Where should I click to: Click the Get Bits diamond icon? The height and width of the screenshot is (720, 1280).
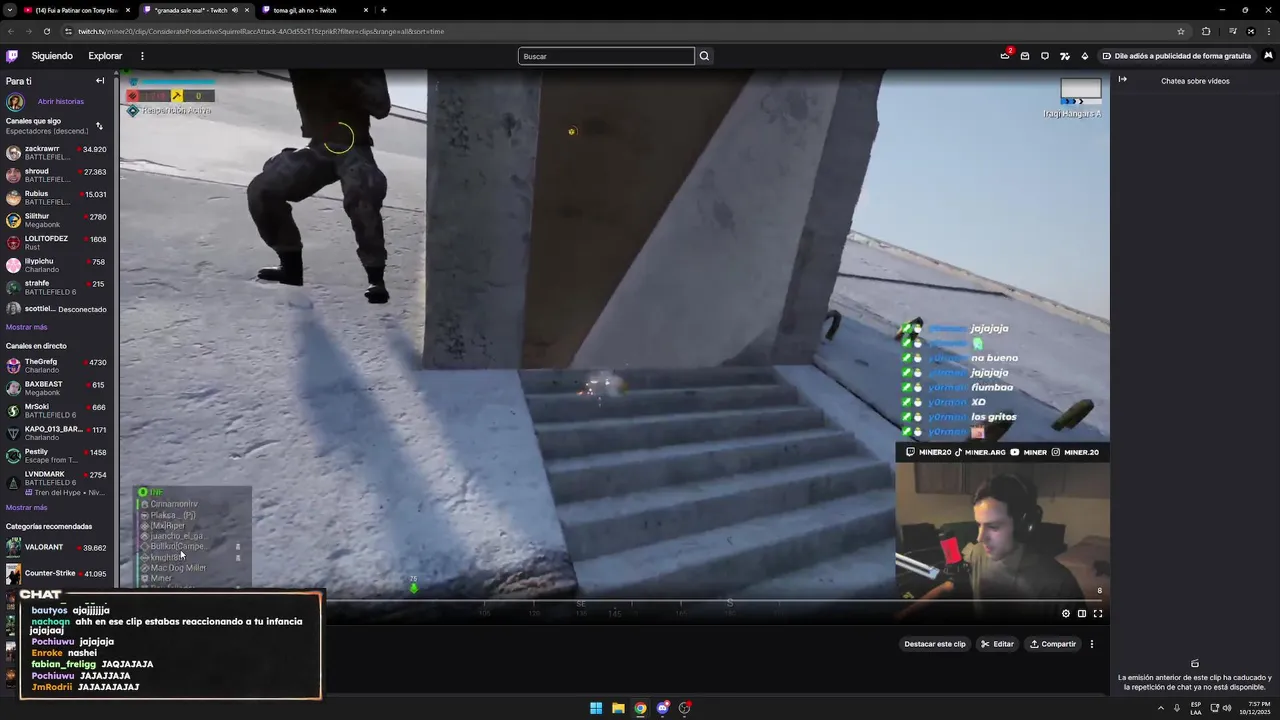1085,56
